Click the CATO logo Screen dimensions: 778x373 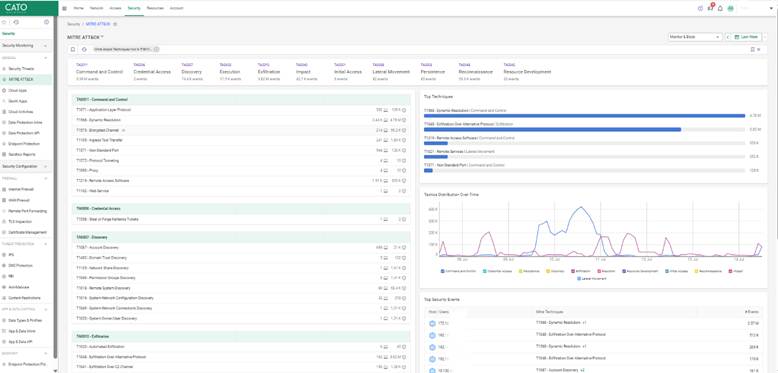pos(16,7)
